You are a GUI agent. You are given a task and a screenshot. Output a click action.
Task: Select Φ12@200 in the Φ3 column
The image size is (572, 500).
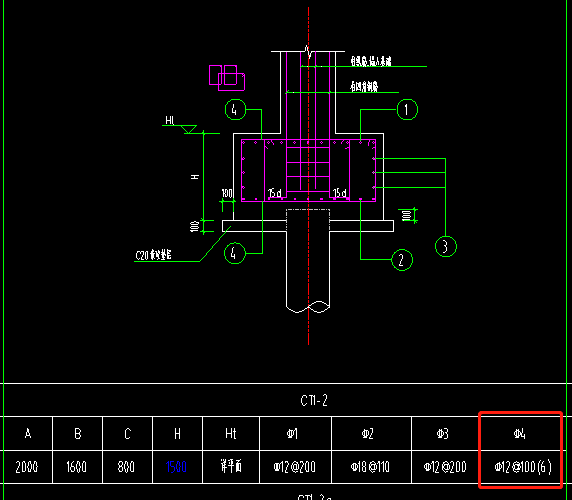click(x=445, y=467)
